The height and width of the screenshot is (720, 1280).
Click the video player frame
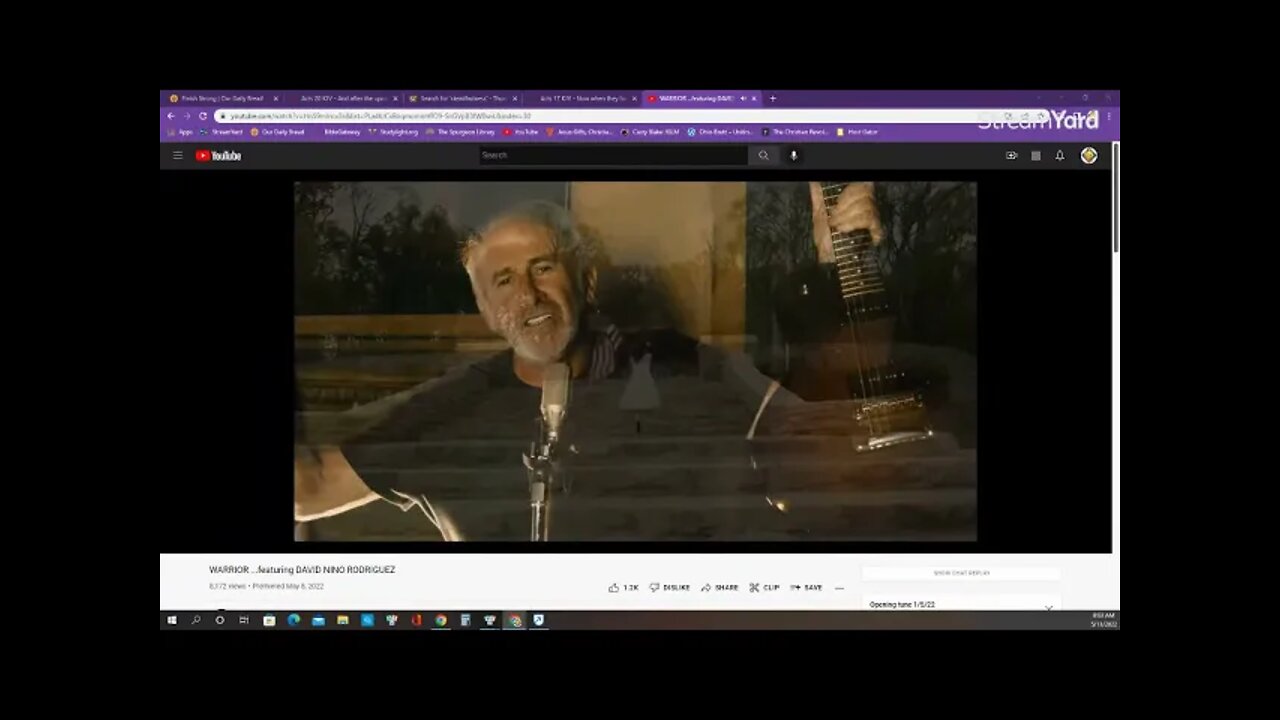point(635,361)
